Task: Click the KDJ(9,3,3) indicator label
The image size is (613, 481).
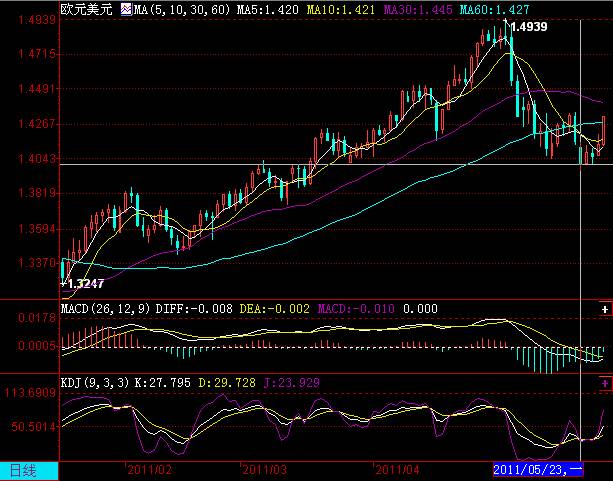Action: coord(95,382)
